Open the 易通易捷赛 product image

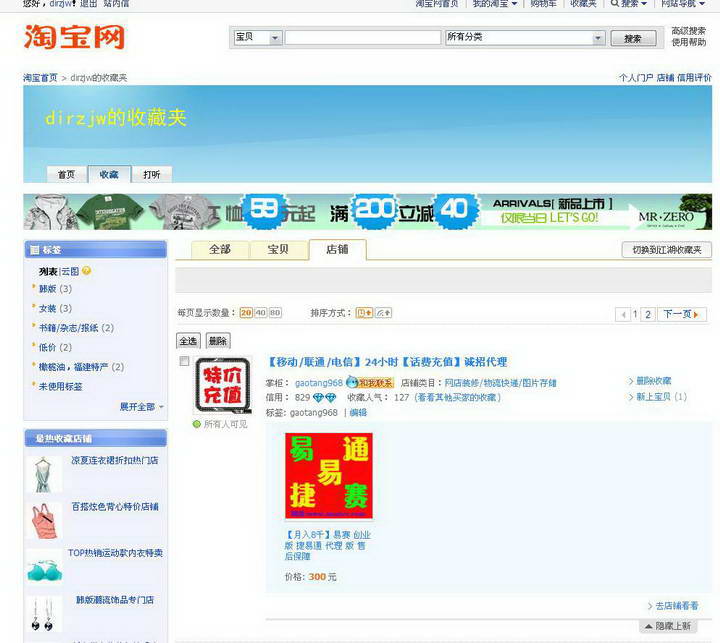pos(329,476)
